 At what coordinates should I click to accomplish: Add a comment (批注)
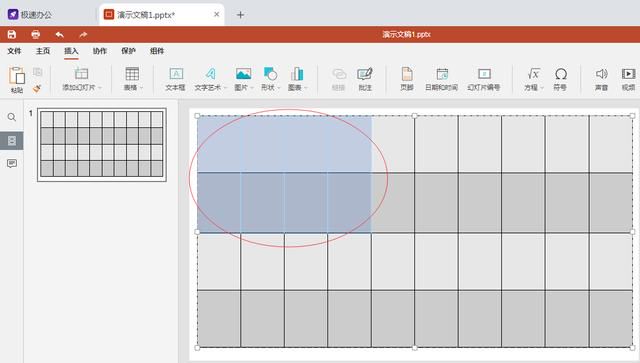[364, 79]
